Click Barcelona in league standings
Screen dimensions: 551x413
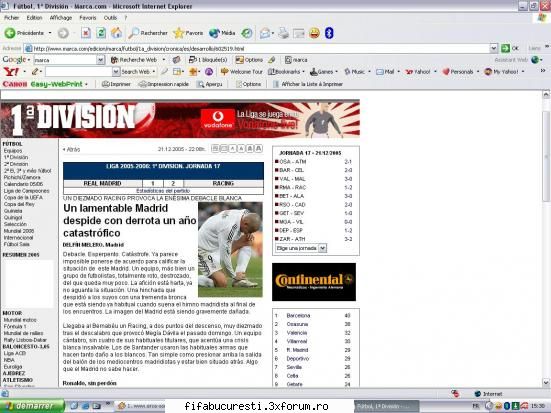pos(298,316)
